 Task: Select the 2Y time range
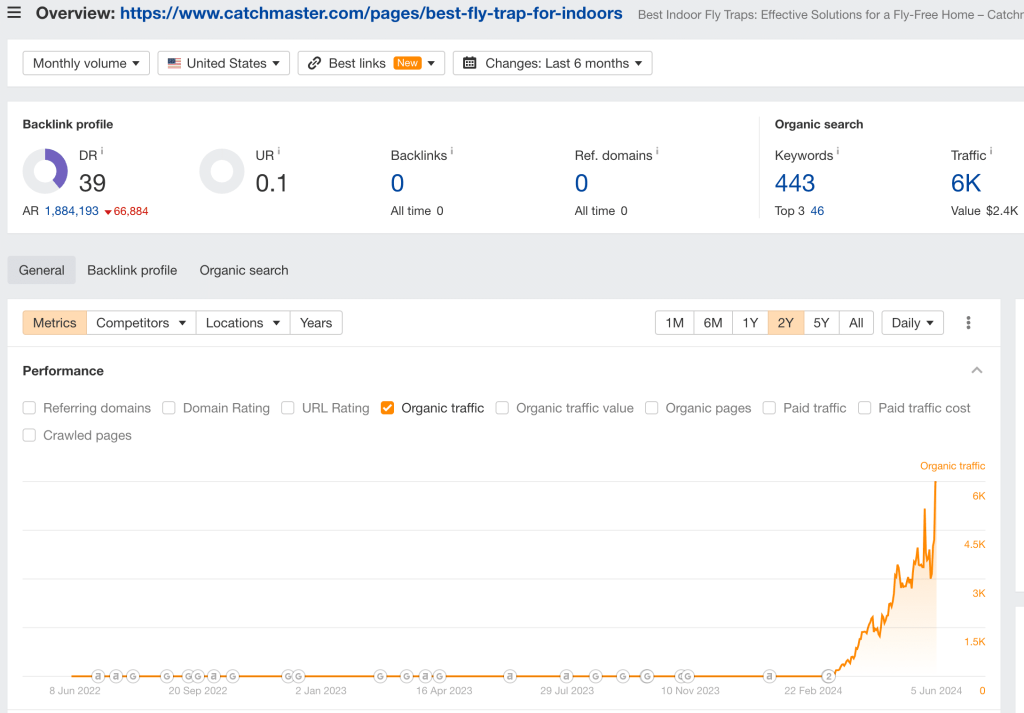(786, 323)
